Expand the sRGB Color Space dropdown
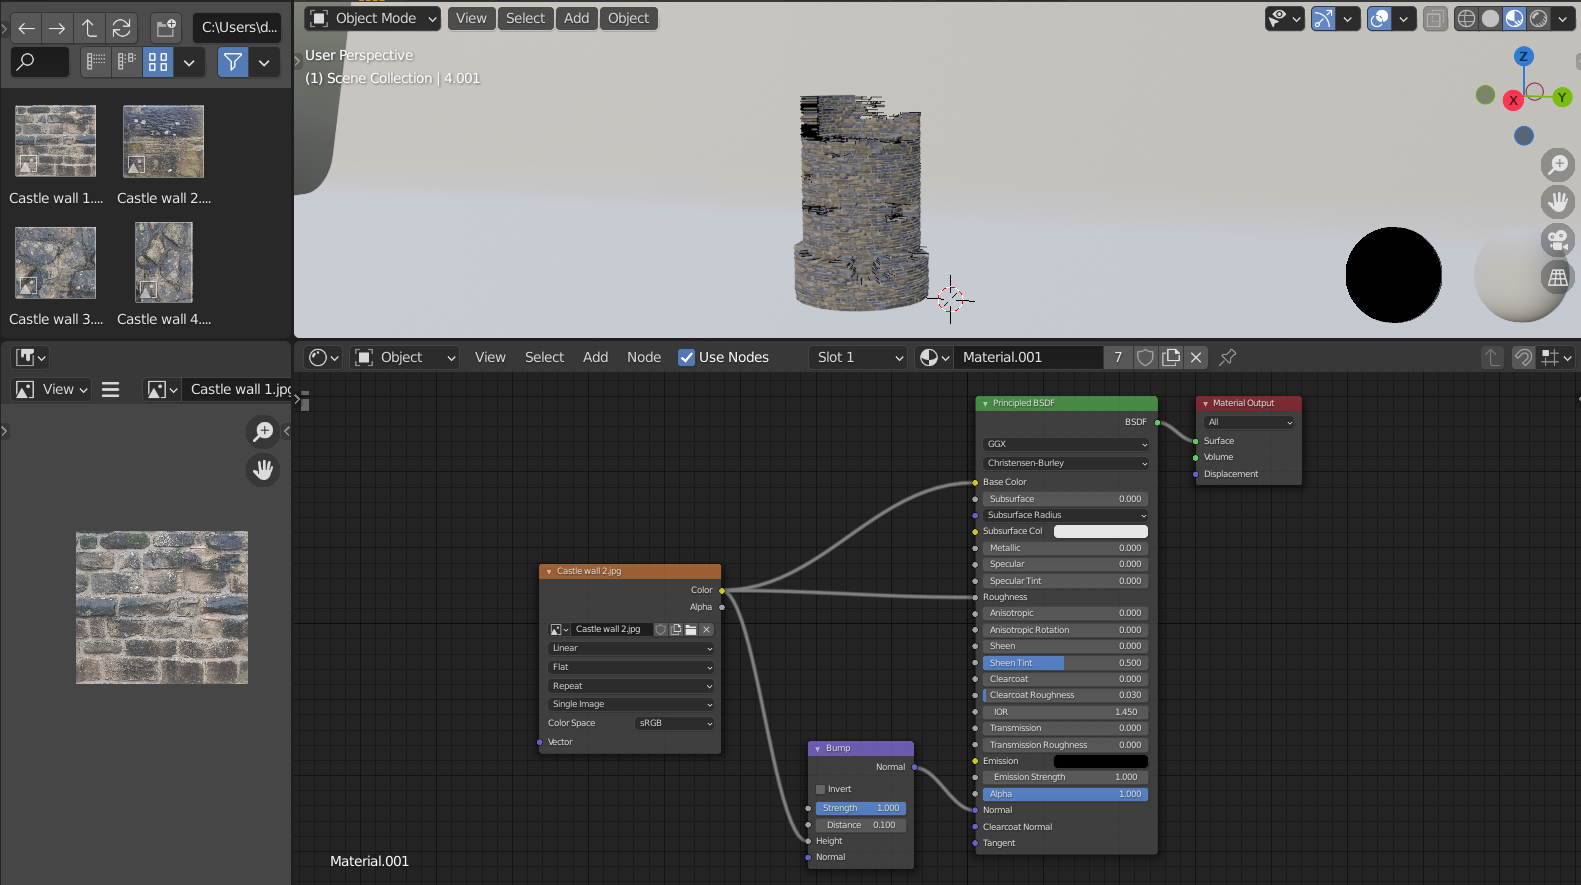Viewport: 1581px width, 885px height. [675, 723]
